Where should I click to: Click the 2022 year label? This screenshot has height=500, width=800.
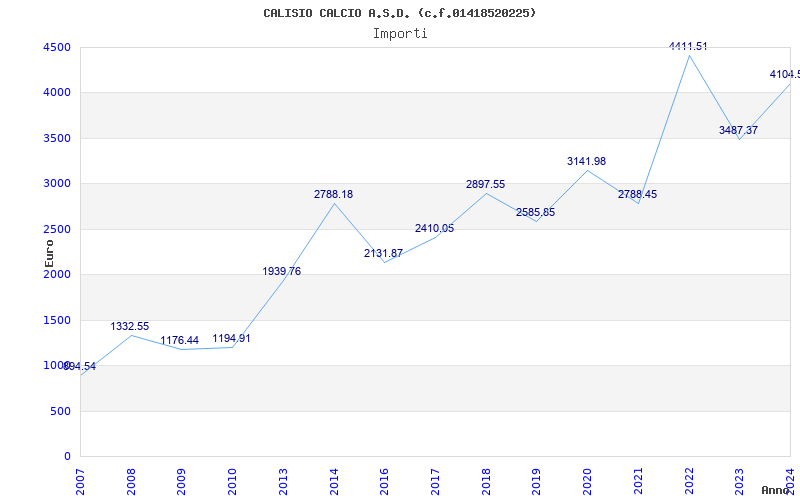[x=689, y=482]
